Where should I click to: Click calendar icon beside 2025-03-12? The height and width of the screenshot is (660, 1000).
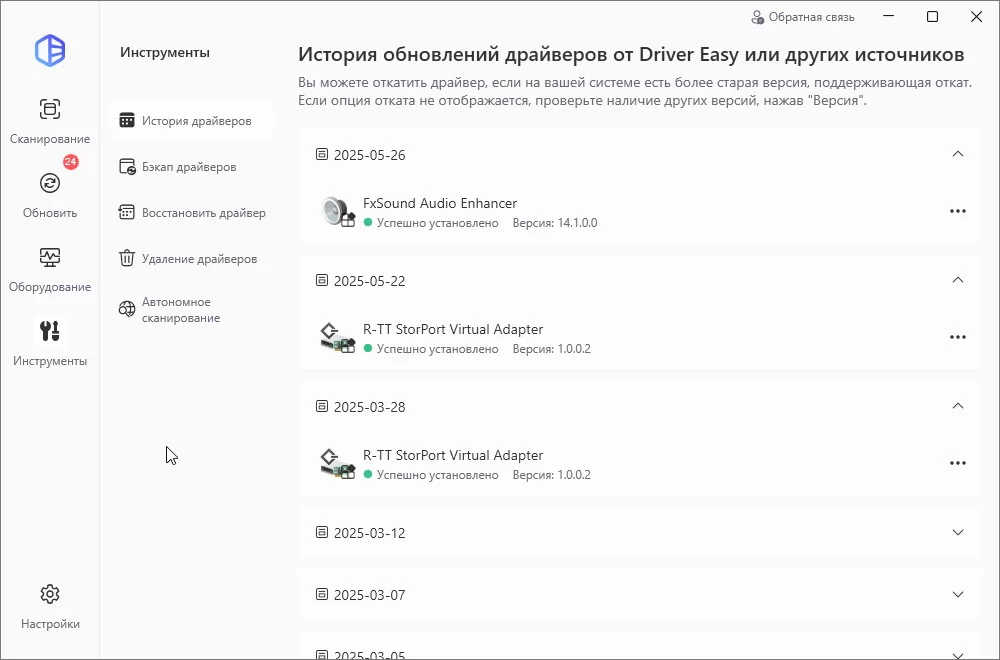322,532
